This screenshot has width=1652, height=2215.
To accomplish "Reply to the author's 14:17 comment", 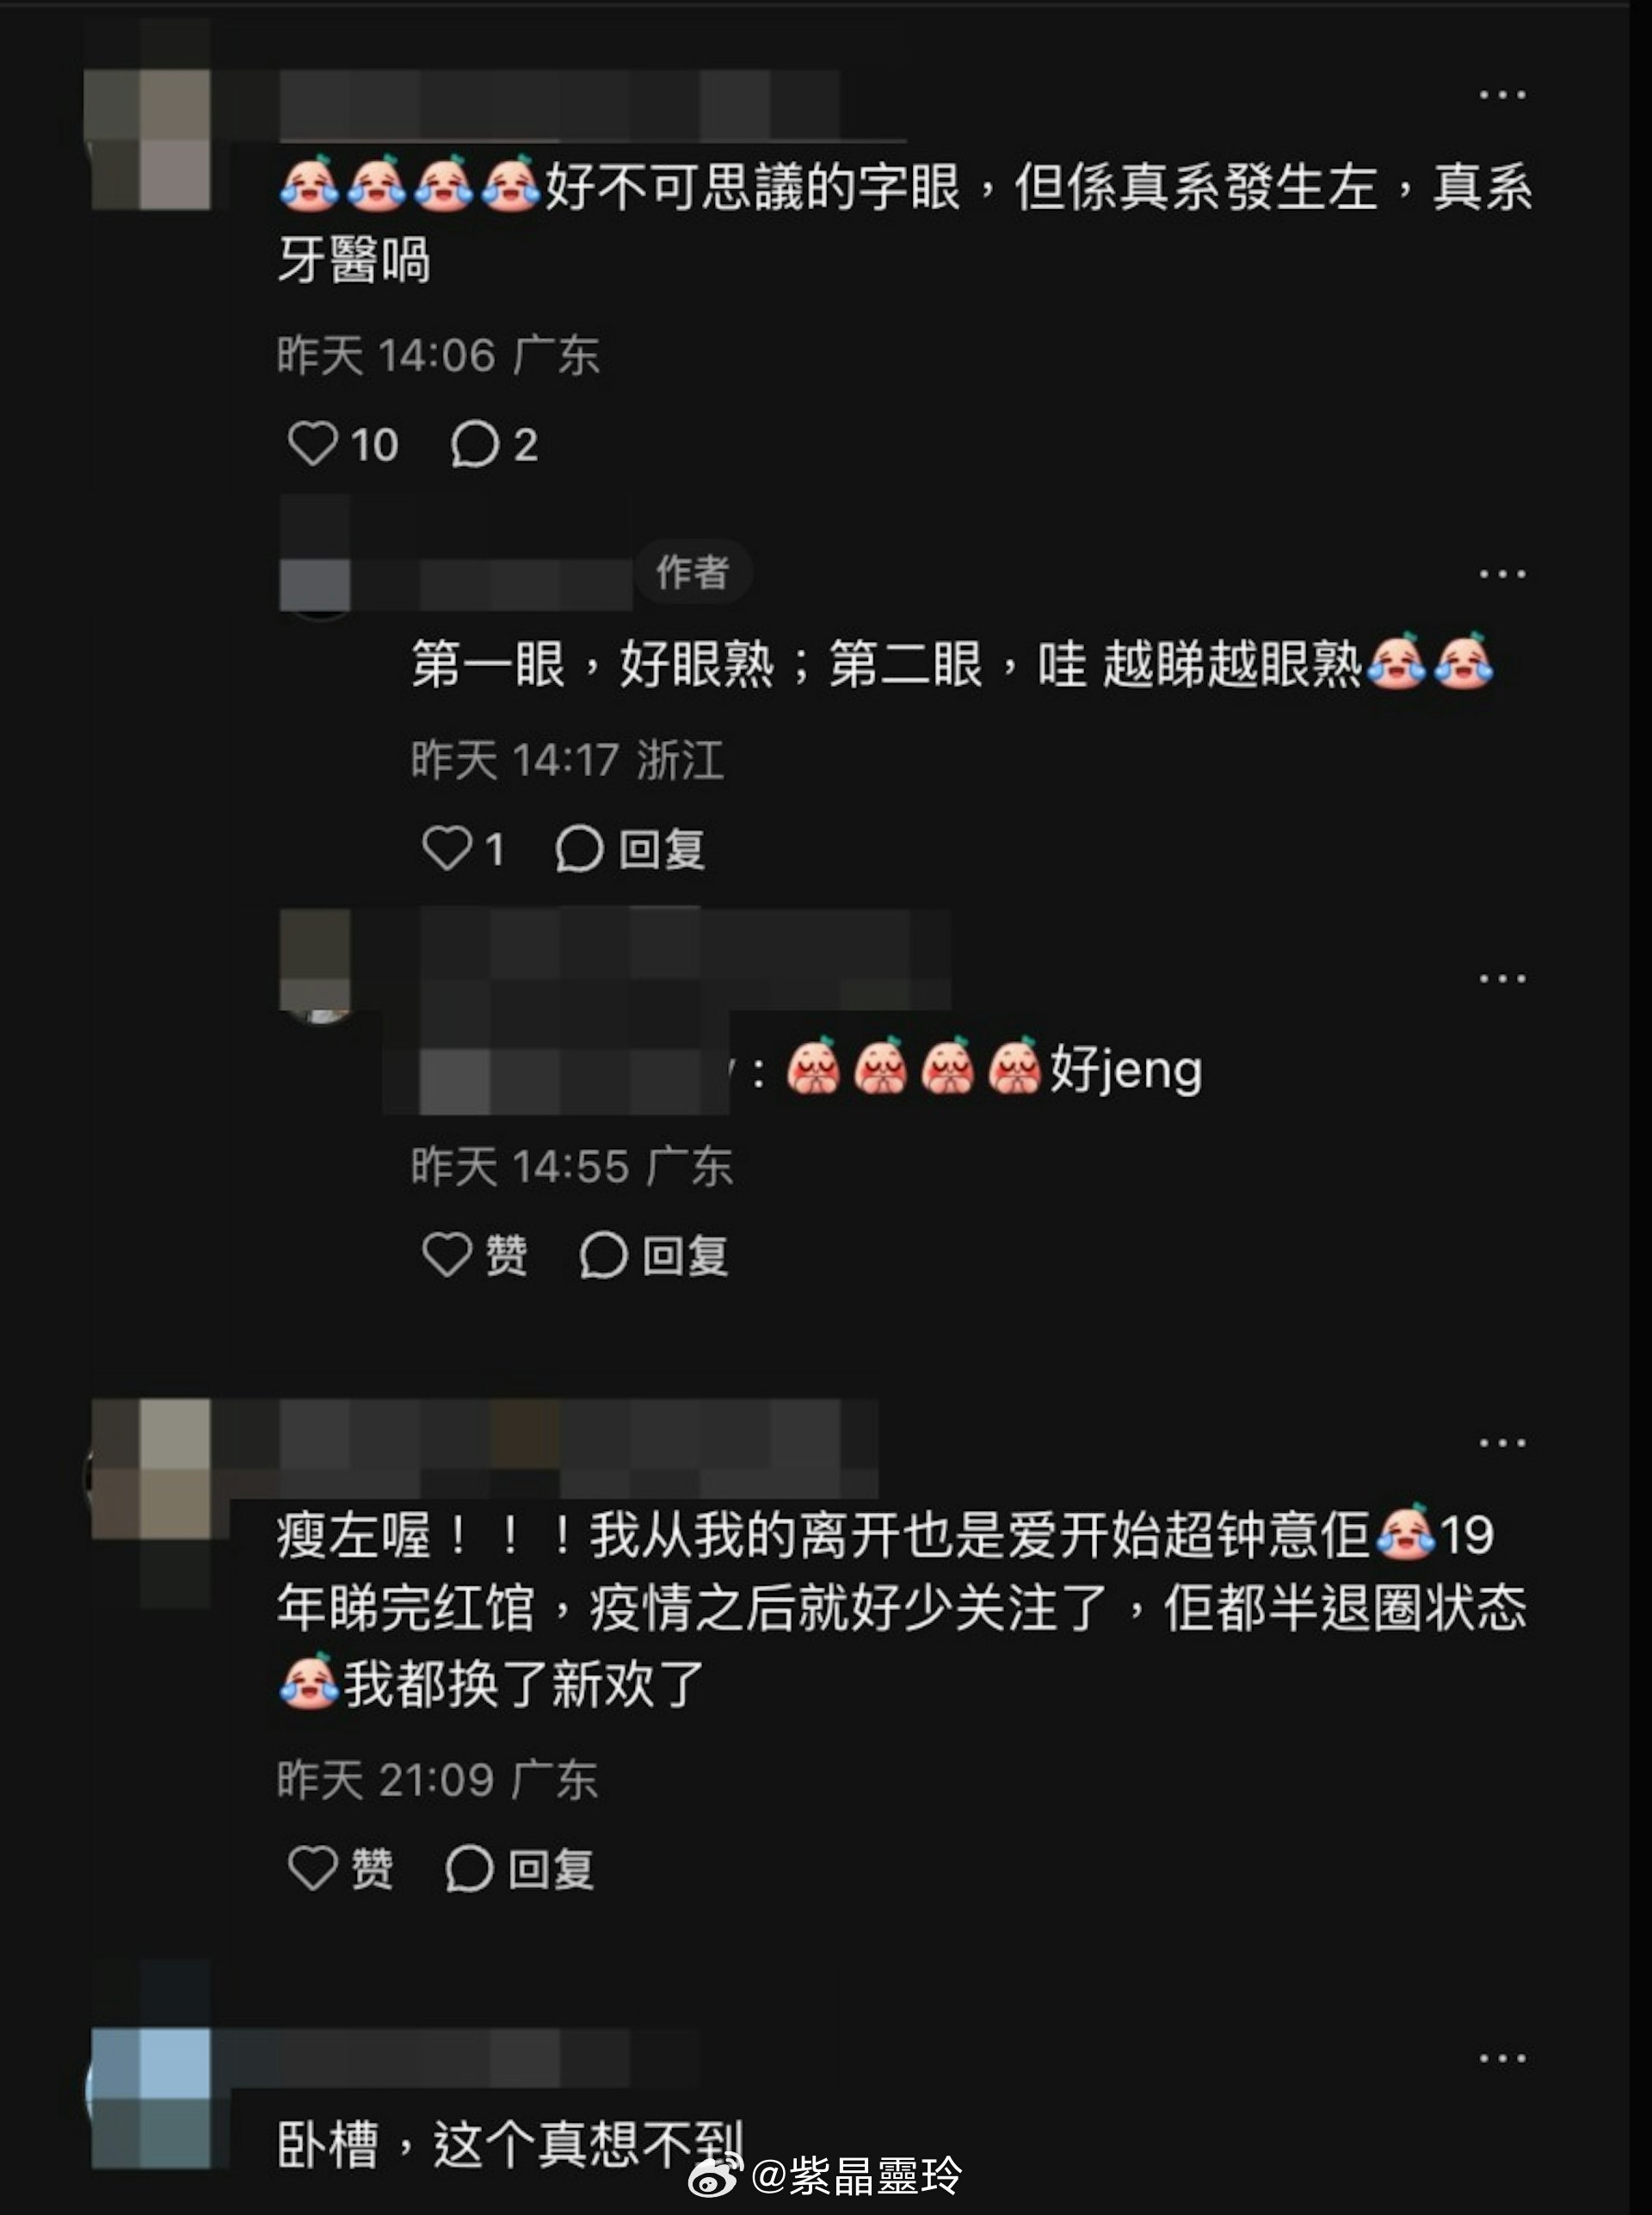I will coord(630,849).
